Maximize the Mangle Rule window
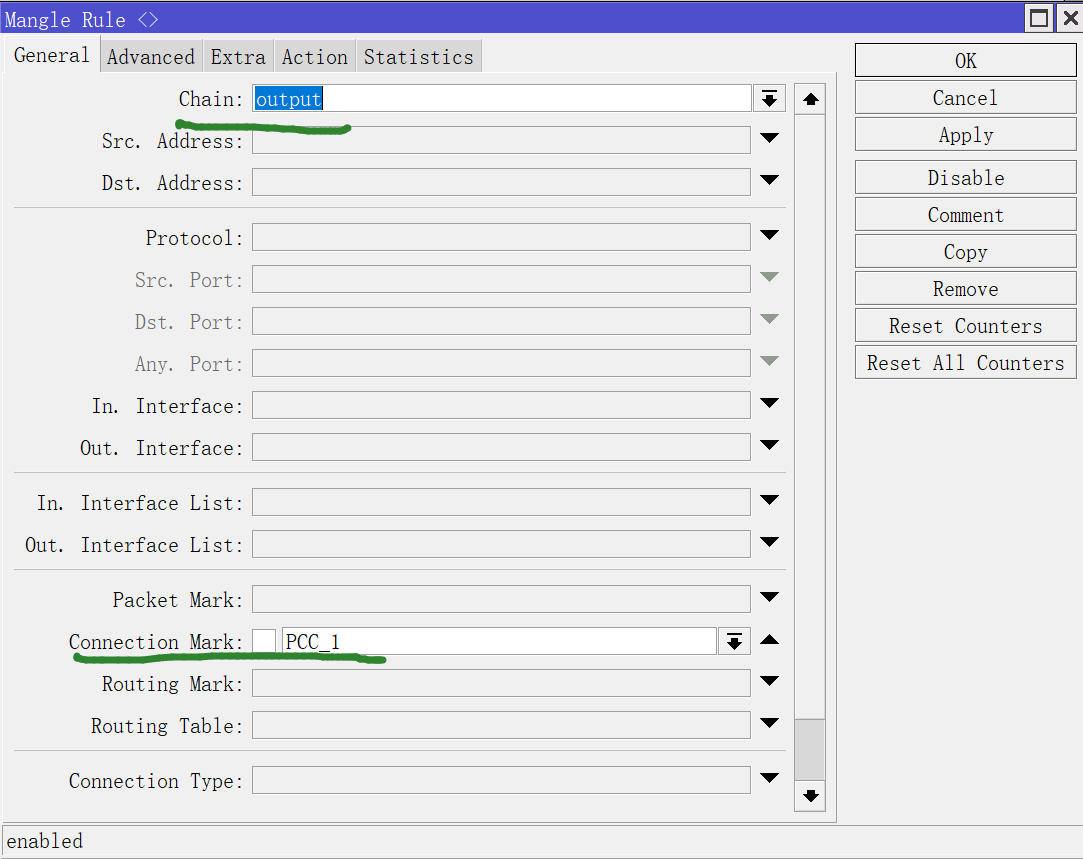Viewport: 1083px width, 859px height. click(1040, 18)
